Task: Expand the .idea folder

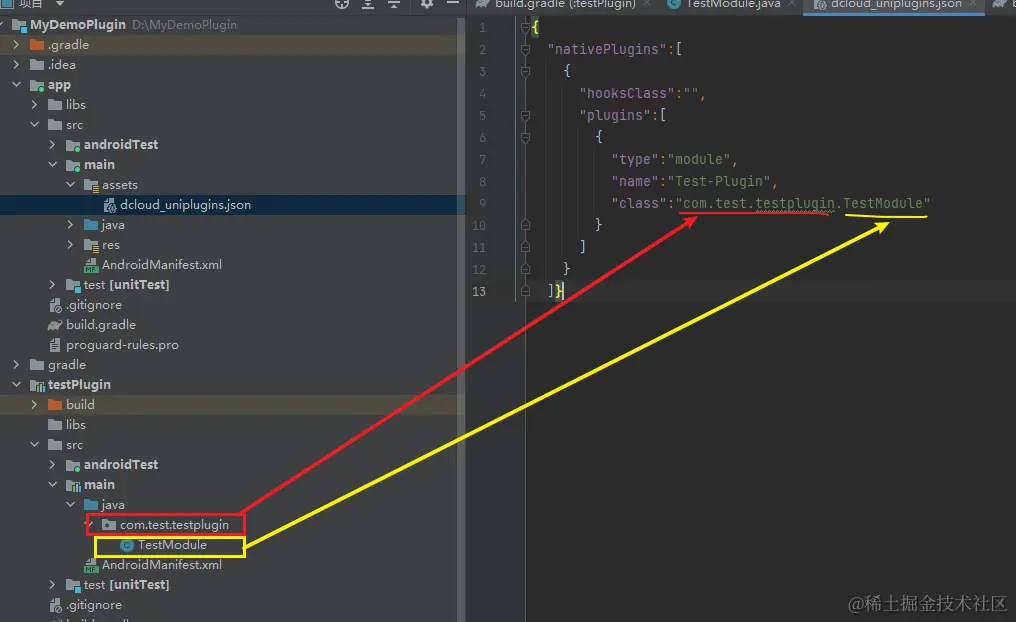Action: click(16, 65)
